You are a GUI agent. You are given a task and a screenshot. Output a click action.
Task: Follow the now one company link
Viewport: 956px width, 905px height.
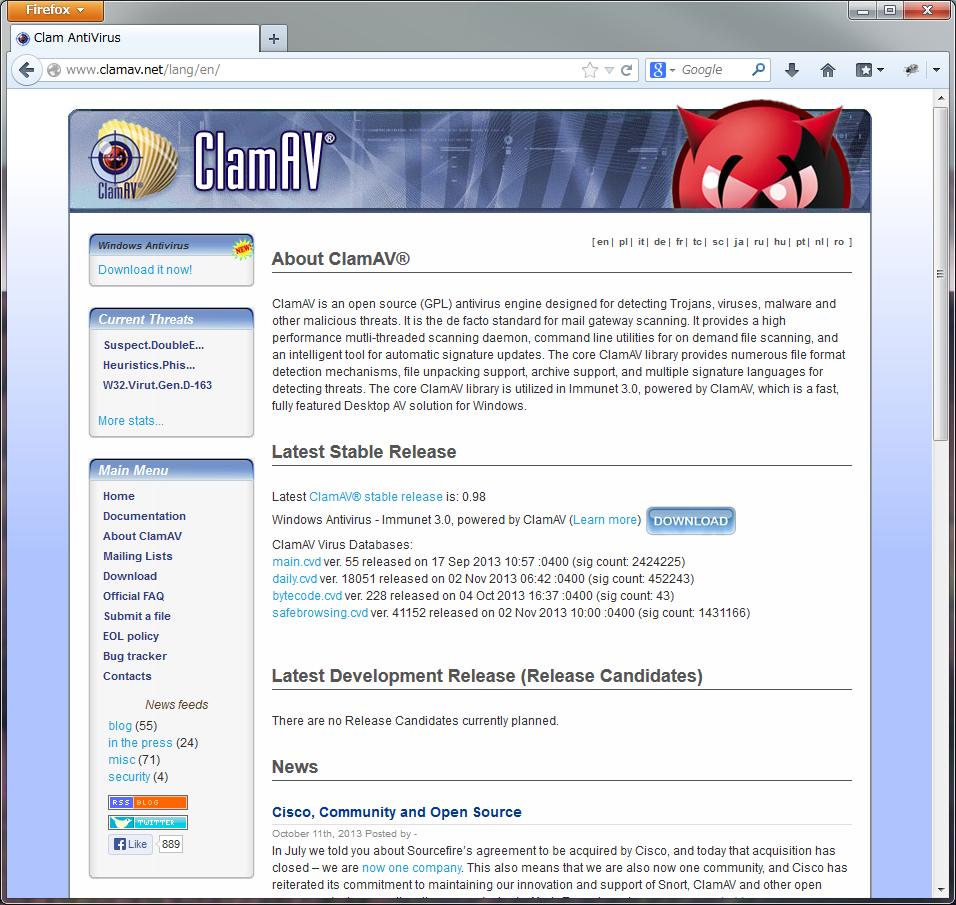pos(412,868)
